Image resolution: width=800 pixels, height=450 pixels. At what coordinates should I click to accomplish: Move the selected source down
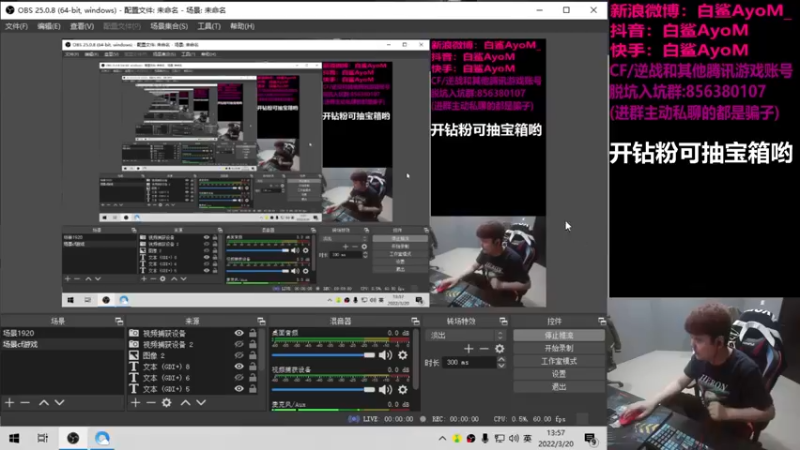pyautogui.click(x=201, y=403)
